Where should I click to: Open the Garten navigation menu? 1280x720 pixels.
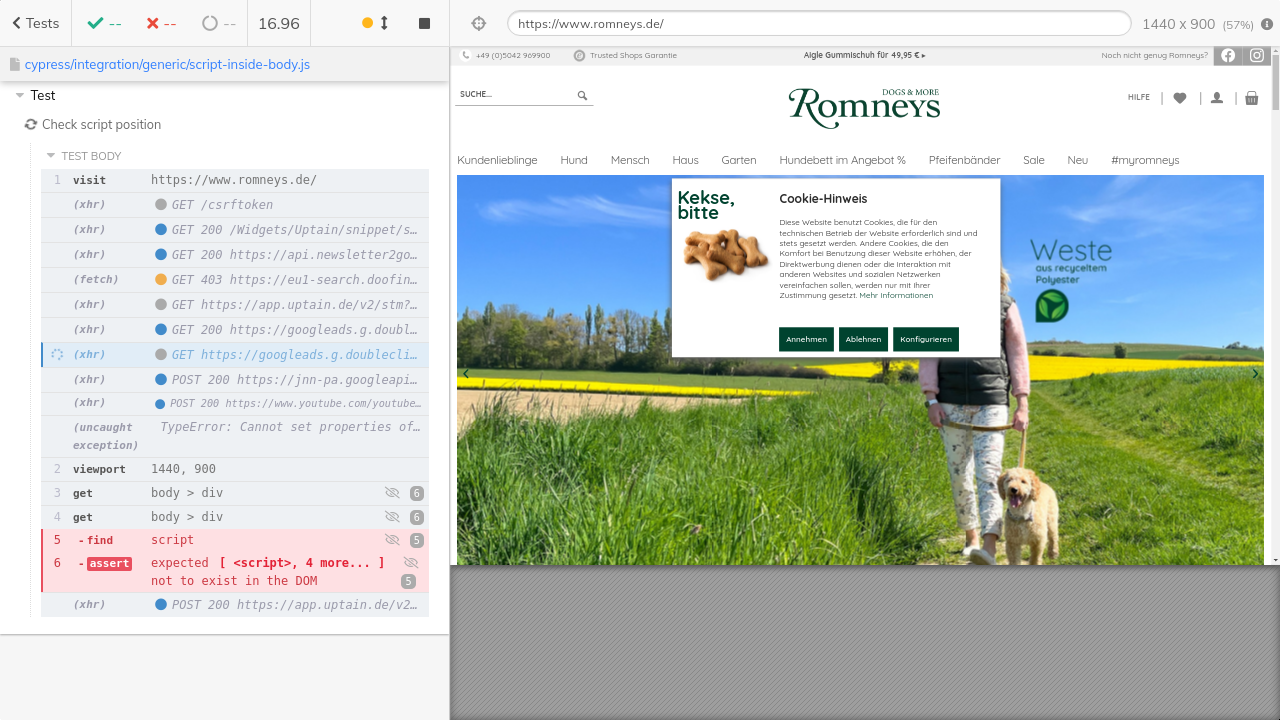[739, 160]
